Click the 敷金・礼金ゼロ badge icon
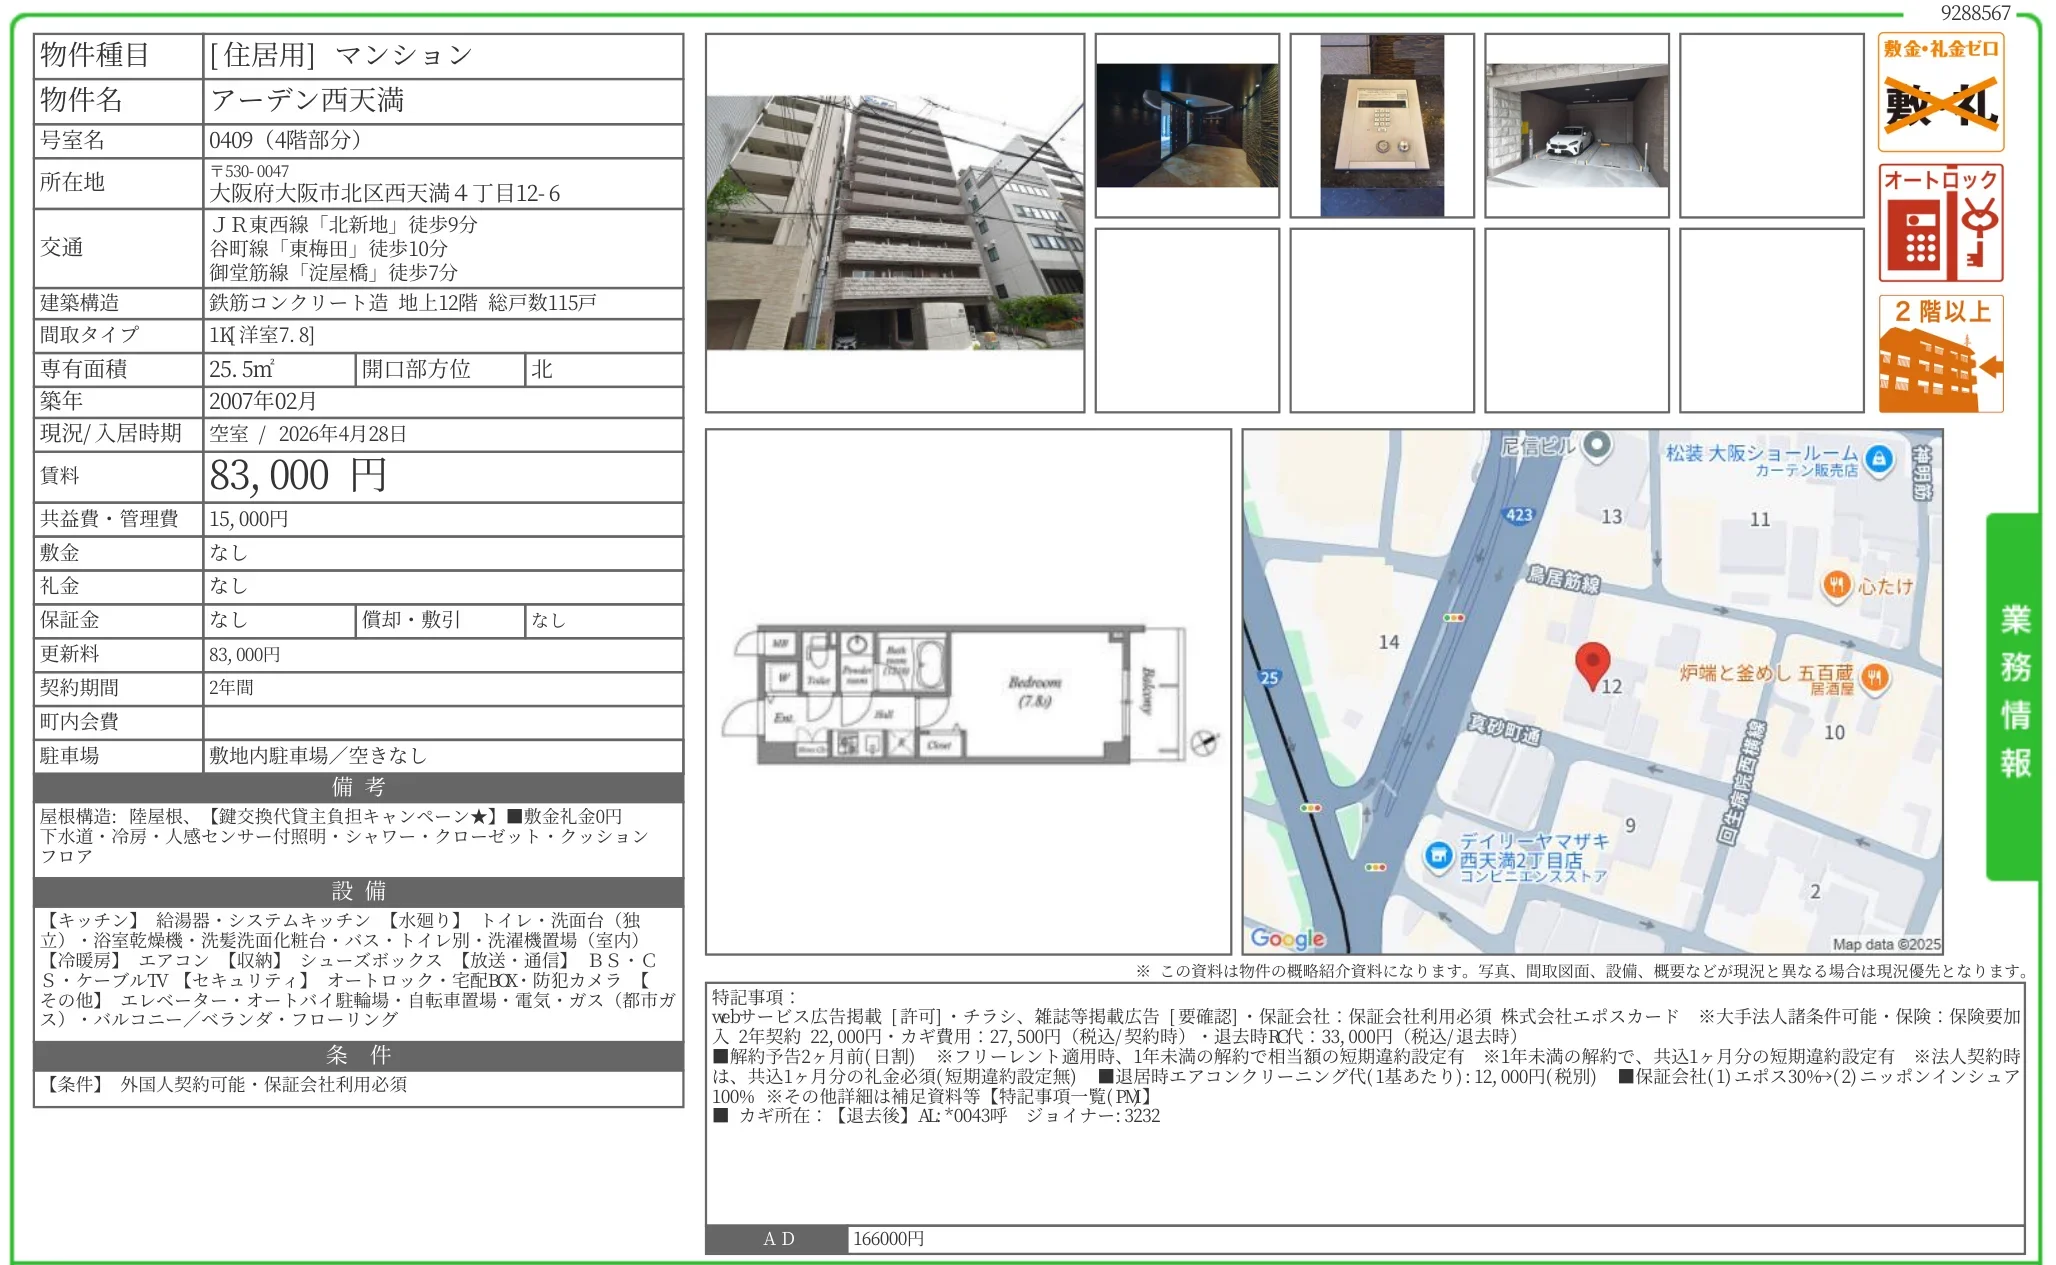The image size is (2056, 1265). click(1940, 93)
